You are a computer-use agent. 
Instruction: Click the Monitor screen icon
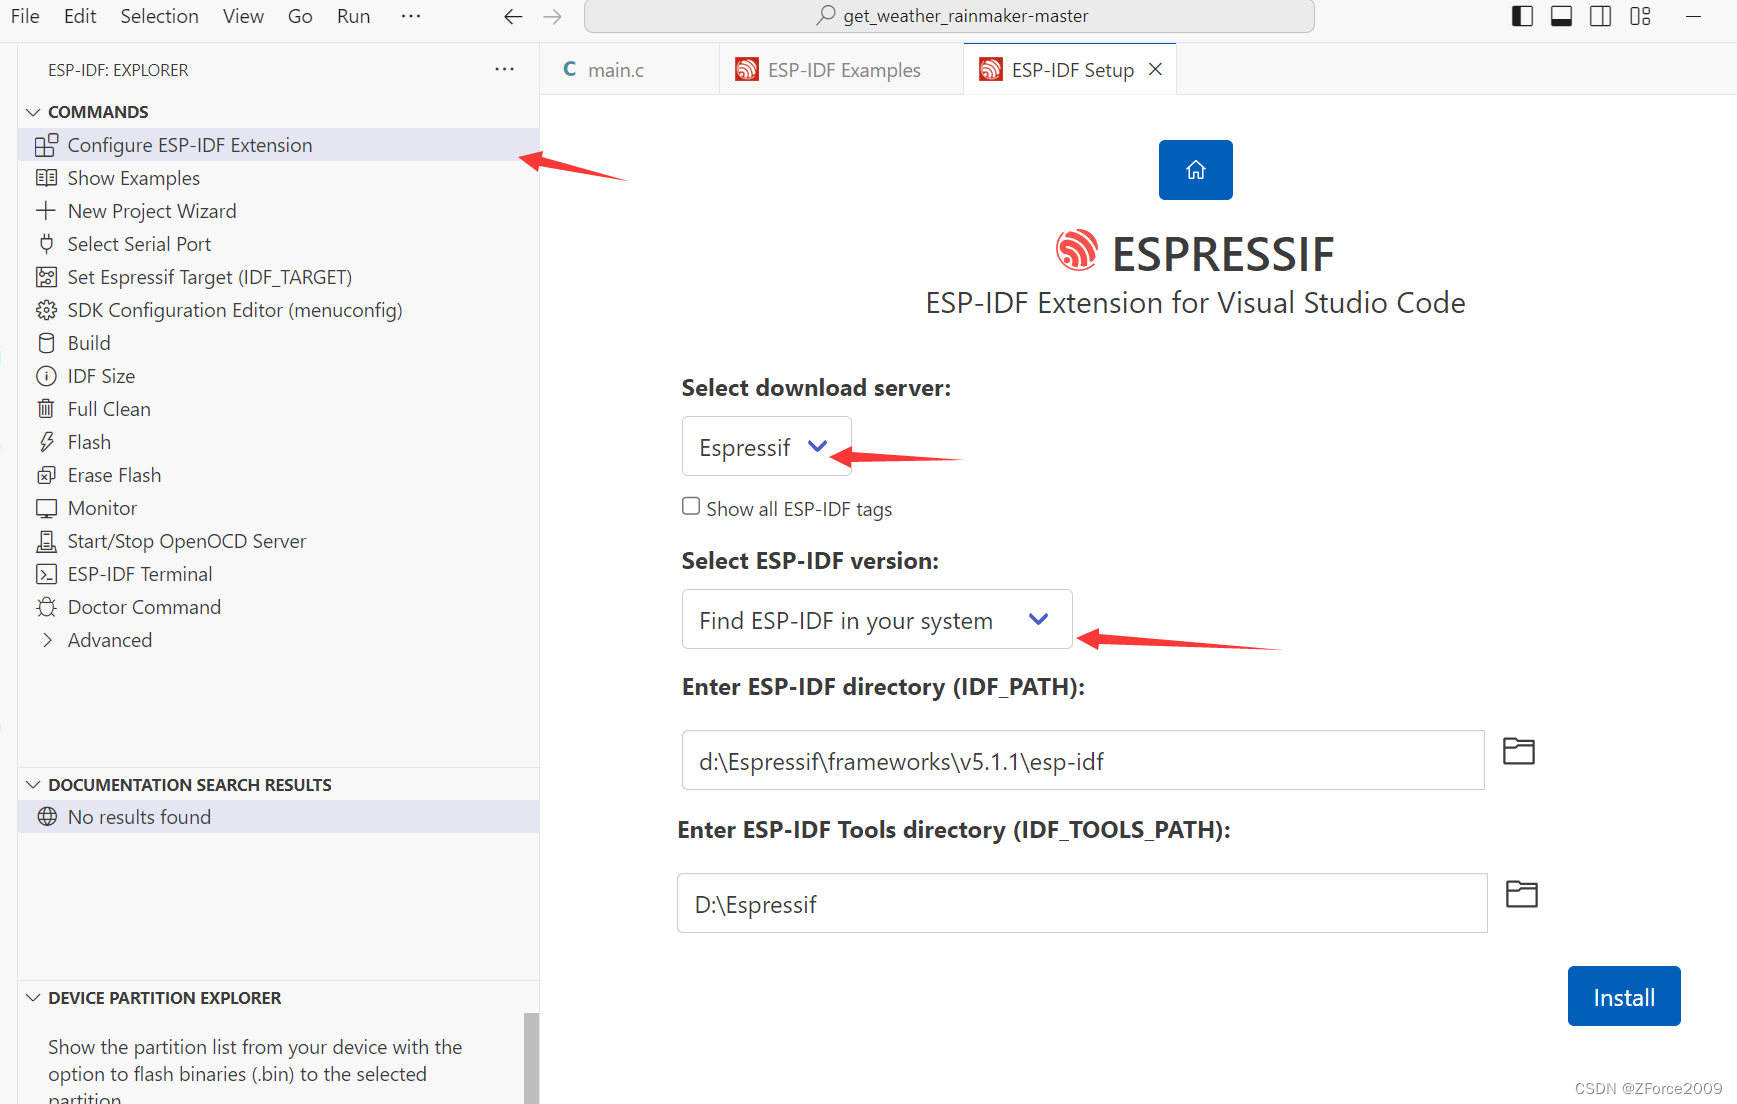46,508
